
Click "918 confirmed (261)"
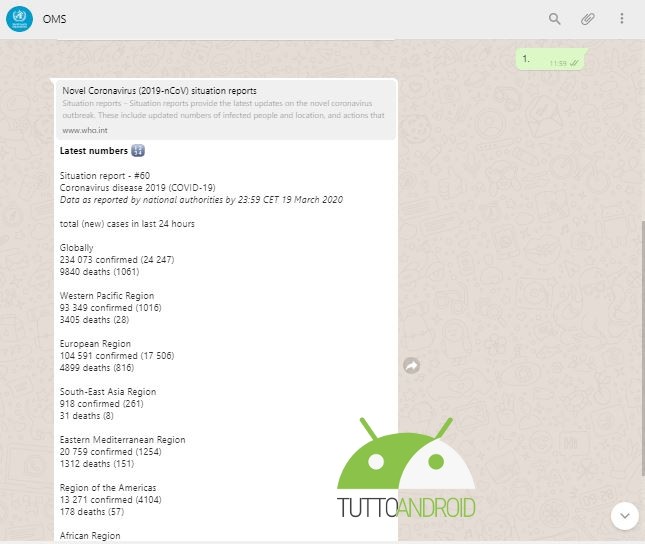pos(102,404)
